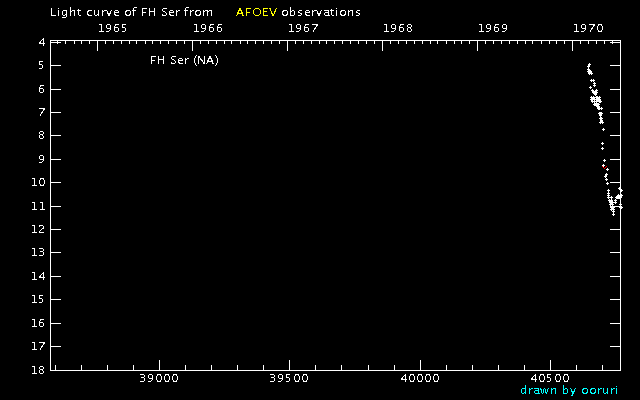Click magnitude 13 axis label
Viewport: 640px width, 400px height.
point(38,253)
